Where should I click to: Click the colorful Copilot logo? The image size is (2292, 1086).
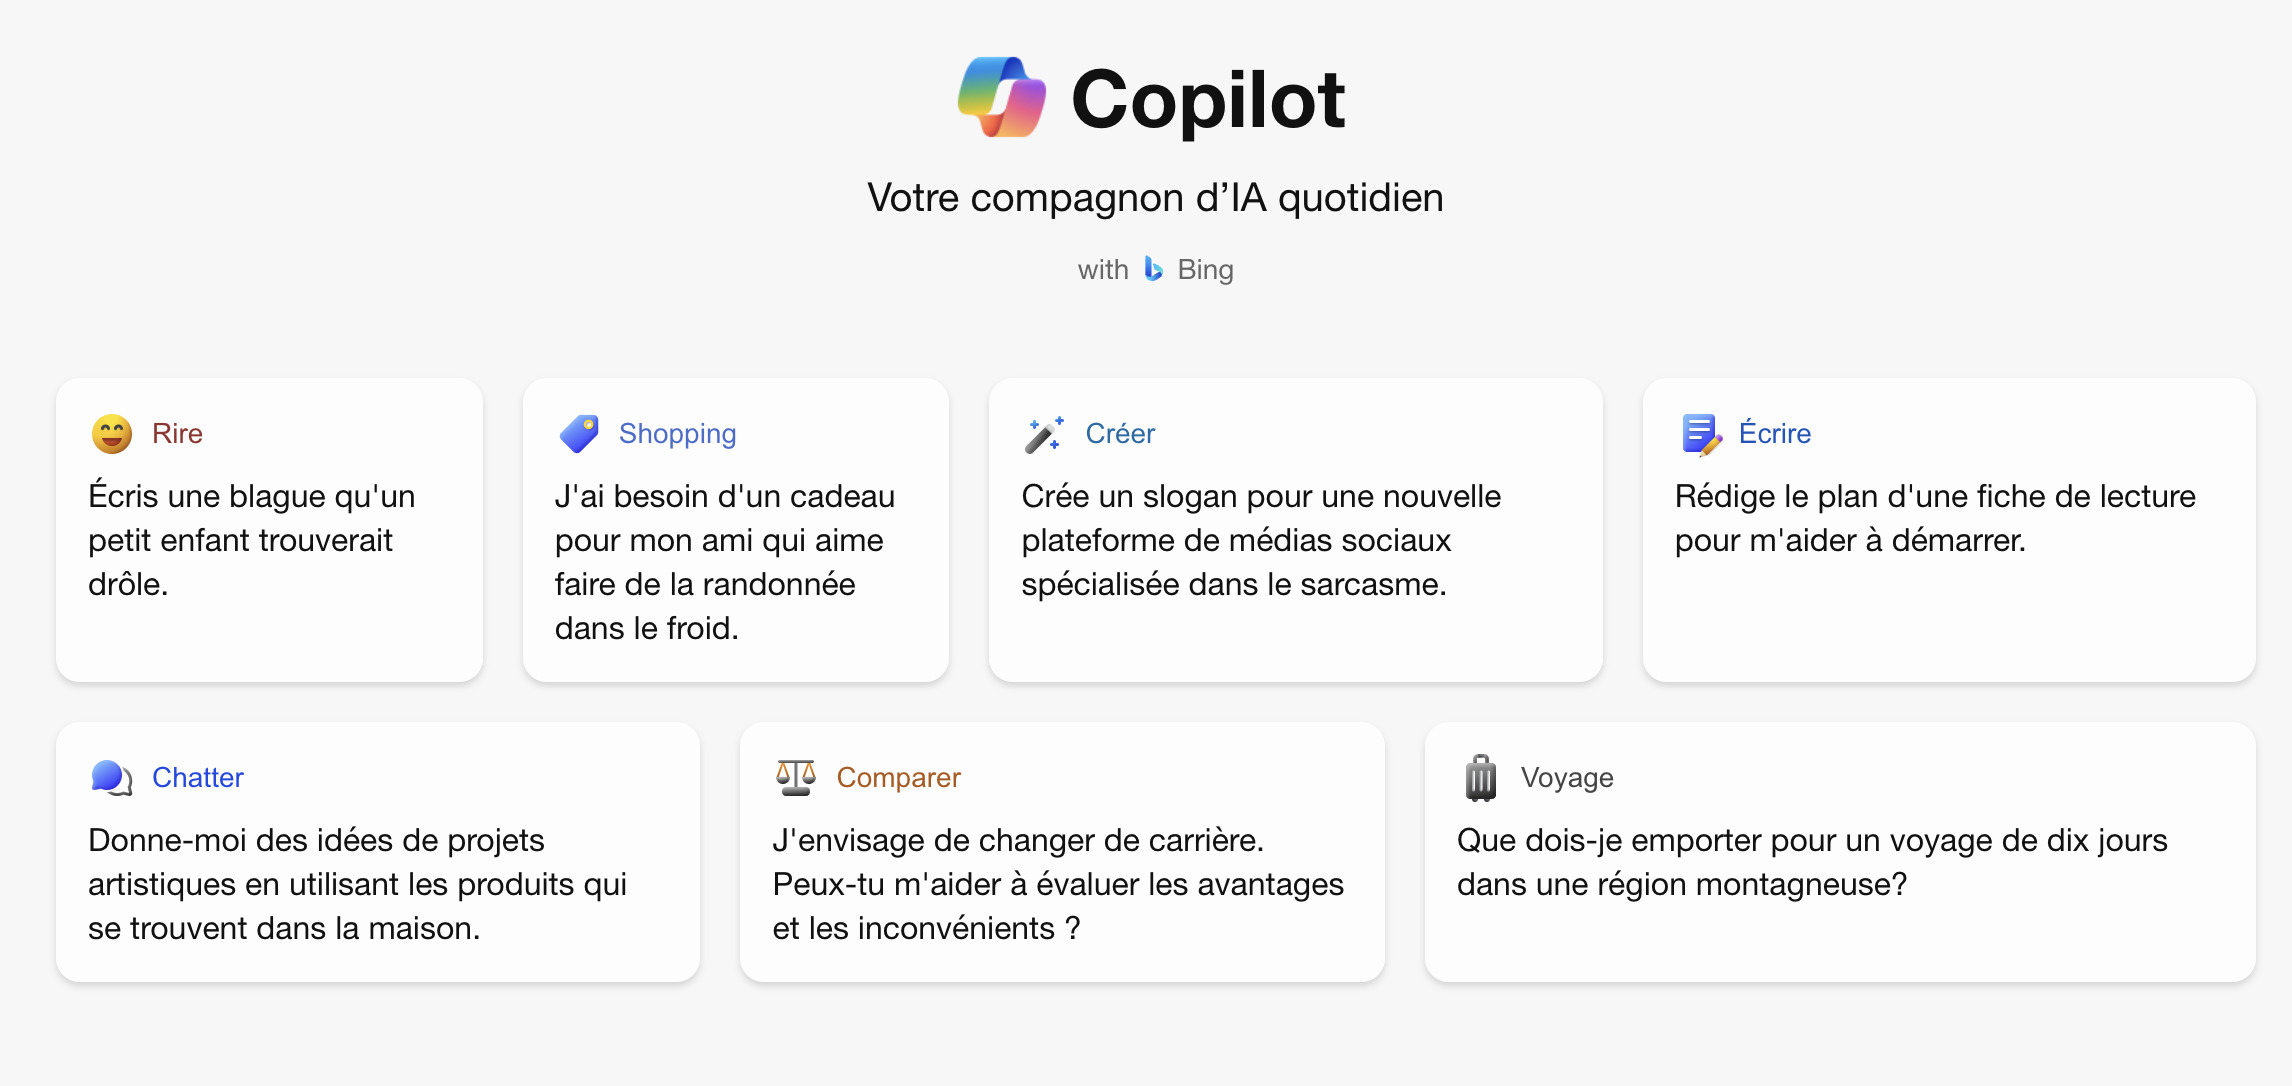[1002, 97]
